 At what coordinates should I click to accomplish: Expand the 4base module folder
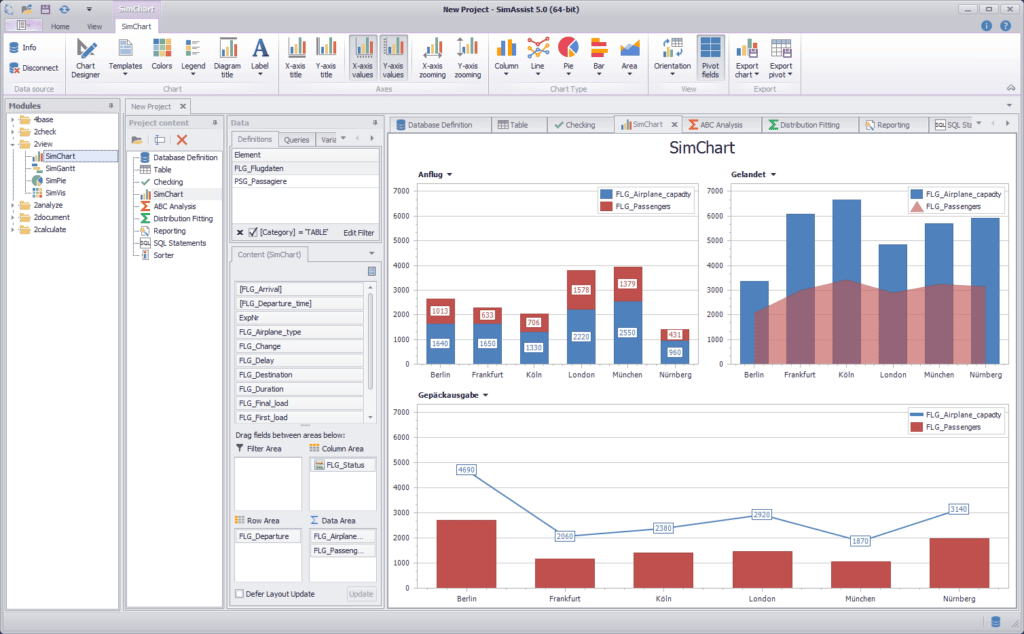[12, 119]
